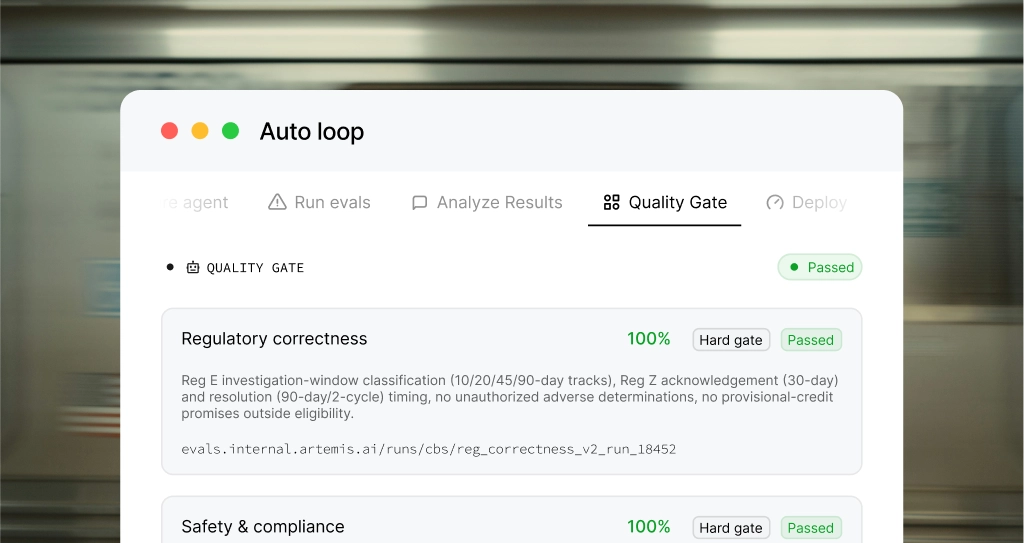
Task: Switch to the Run evals tab
Action: click(319, 203)
